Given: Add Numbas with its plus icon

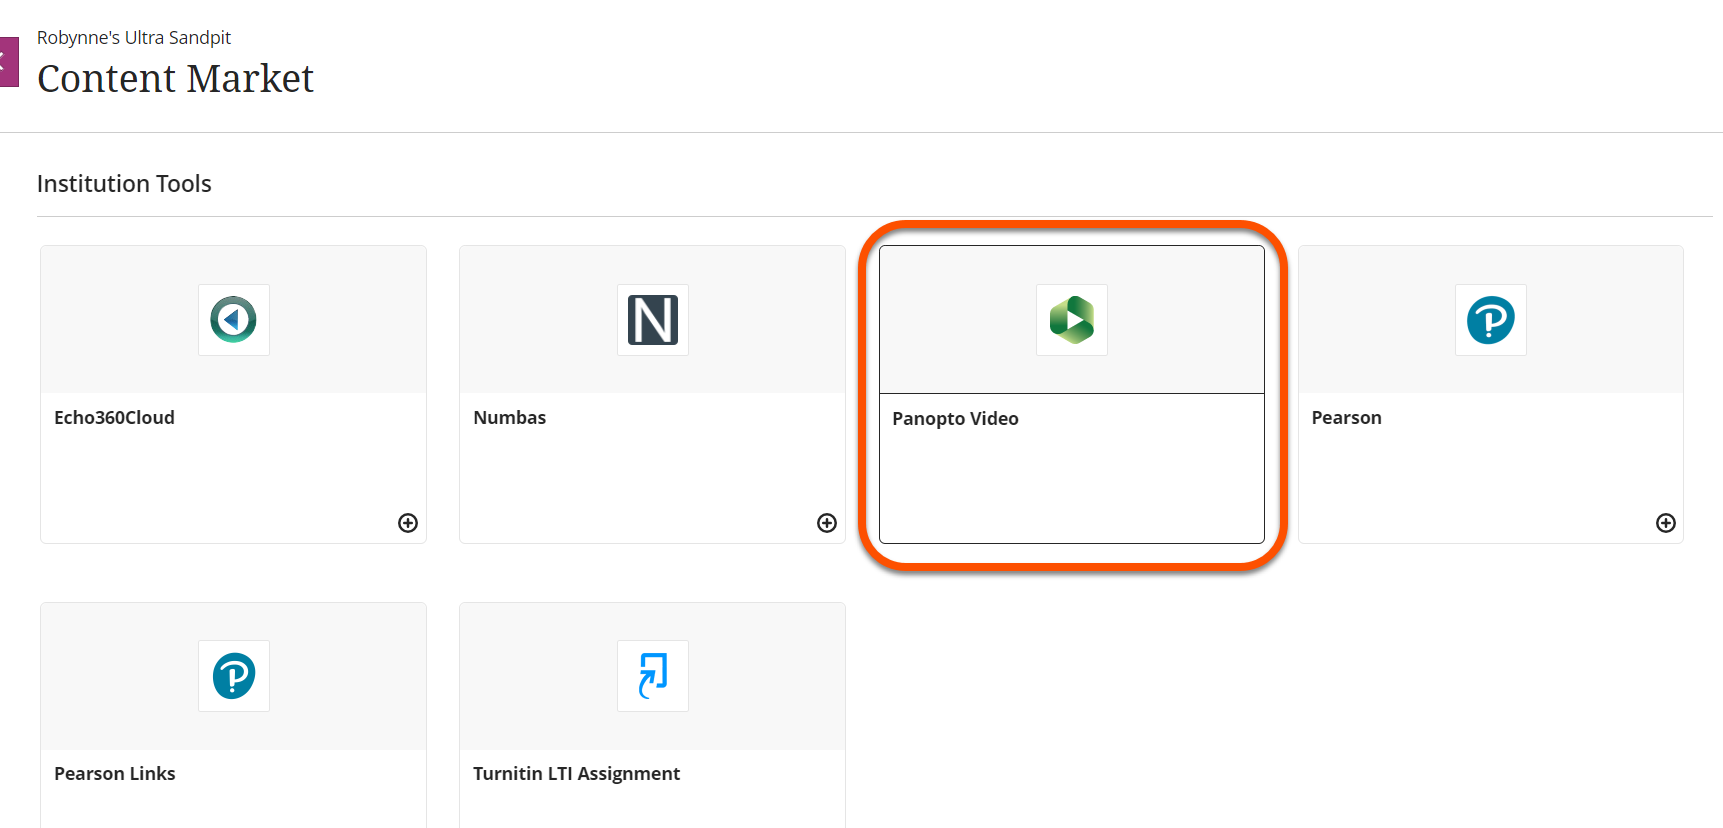Looking at the screenshot, I should coord(827,523).
